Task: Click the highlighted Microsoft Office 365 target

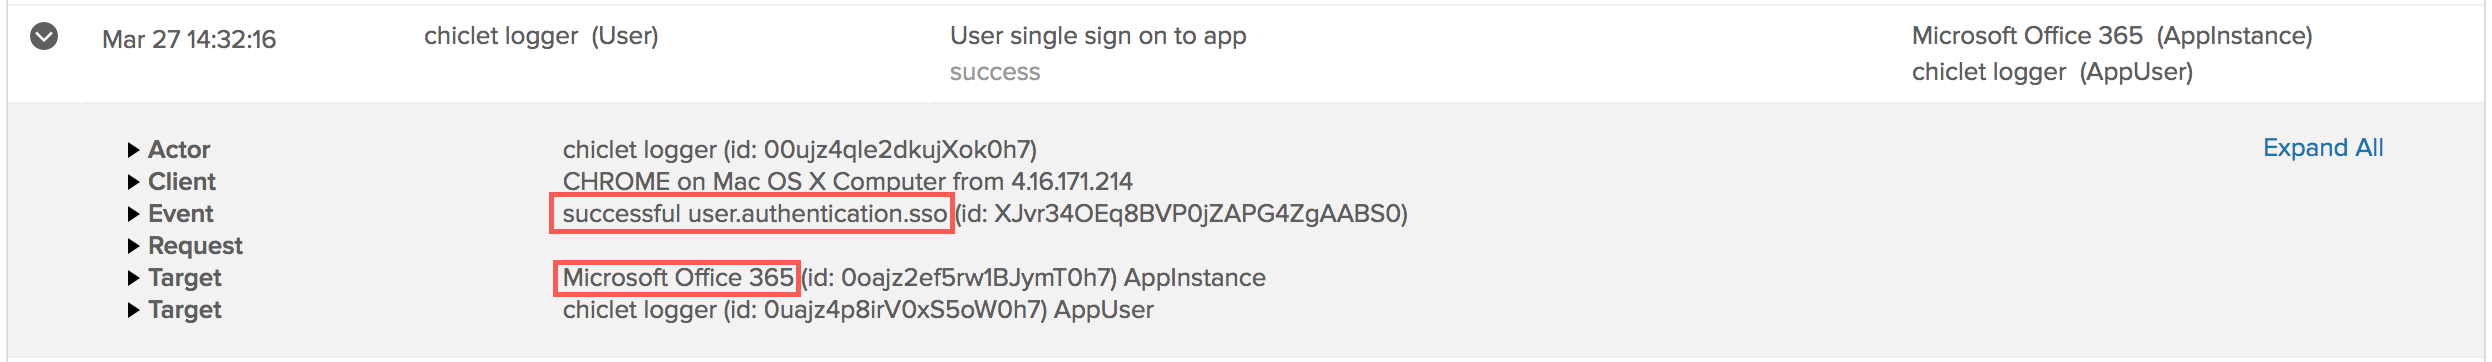Action: [x=678, y=278]
